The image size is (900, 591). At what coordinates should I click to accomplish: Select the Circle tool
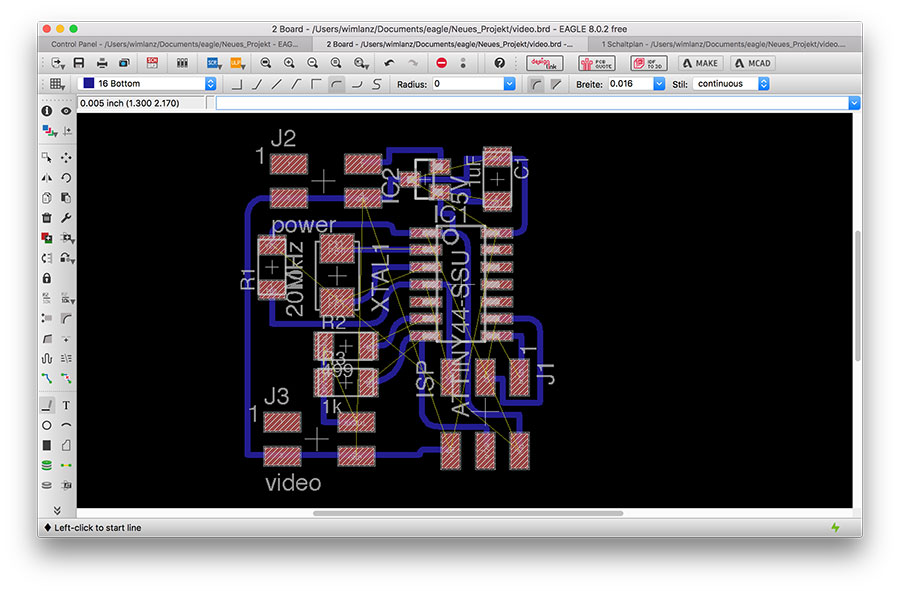[x=46, y=425]
